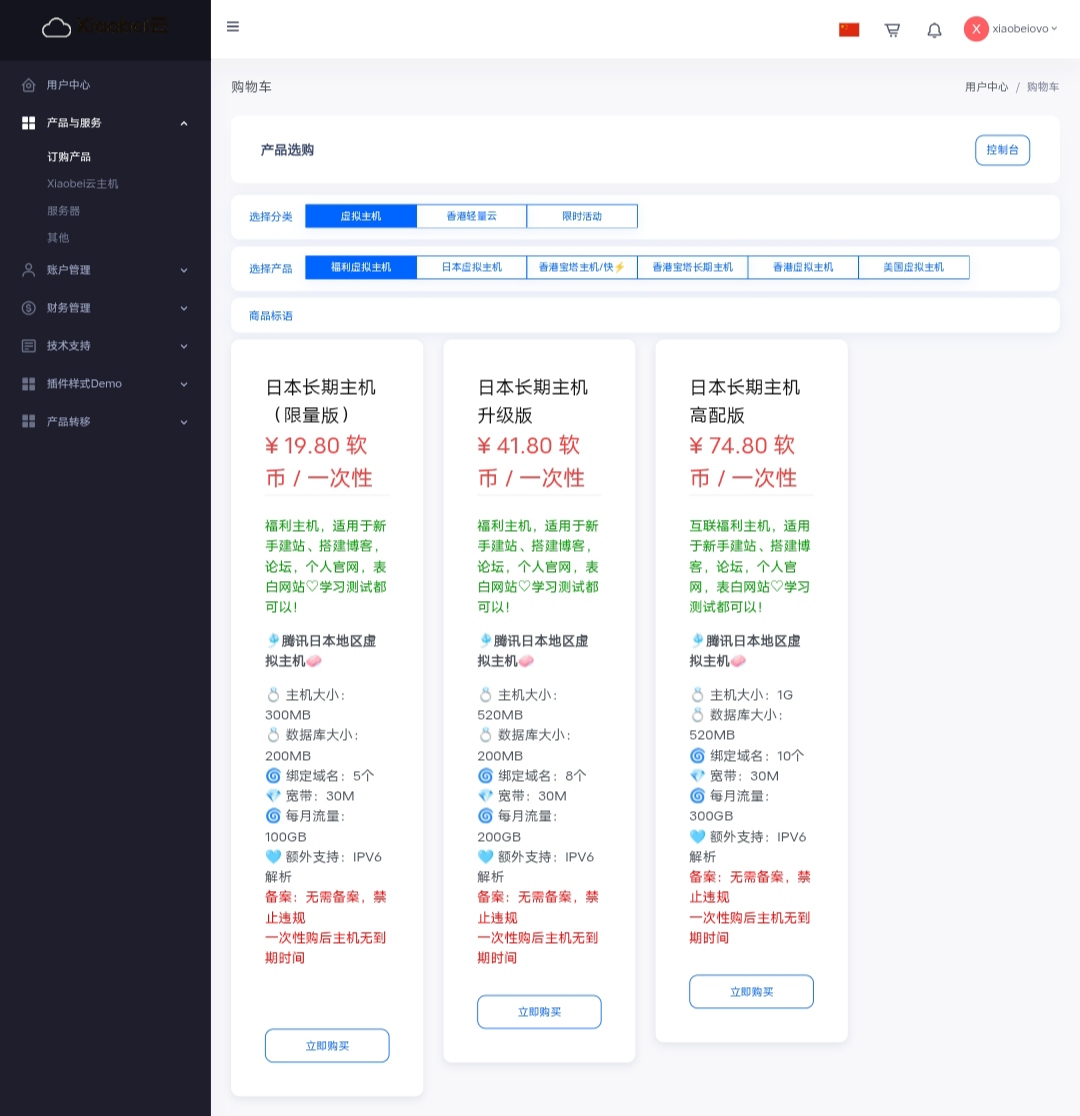Click 立即购买 for 升级版 plan
This screenshot has height=1116, width=1080.
540,1012
